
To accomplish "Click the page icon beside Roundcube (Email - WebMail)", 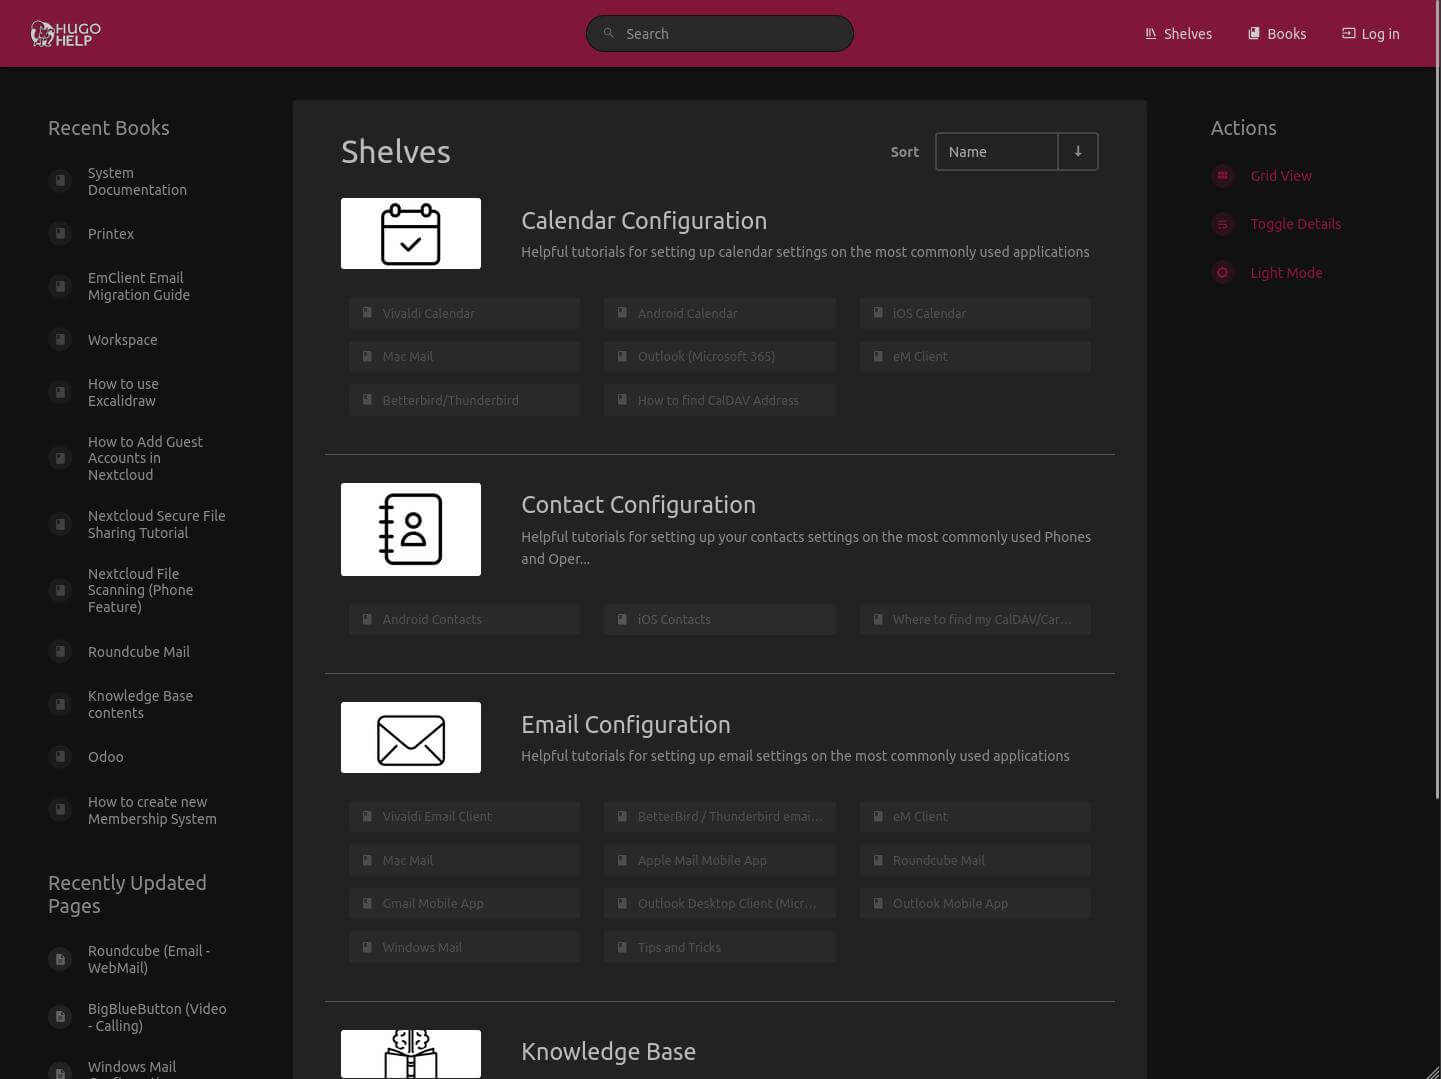I will (x=60, y=959).
